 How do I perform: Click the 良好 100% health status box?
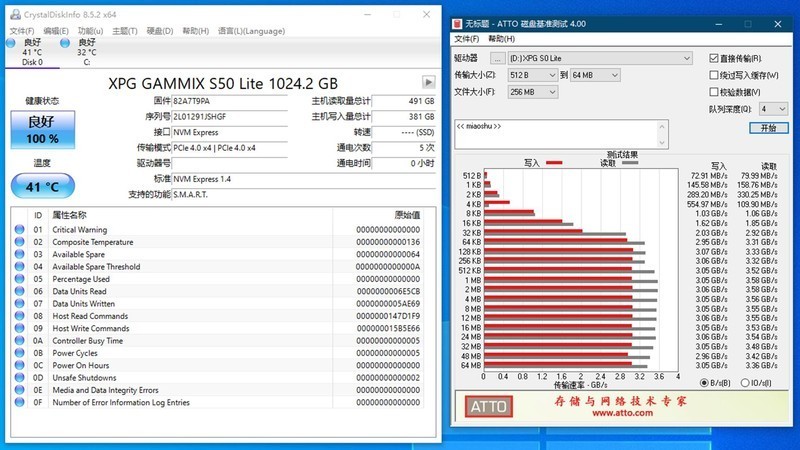43,130
